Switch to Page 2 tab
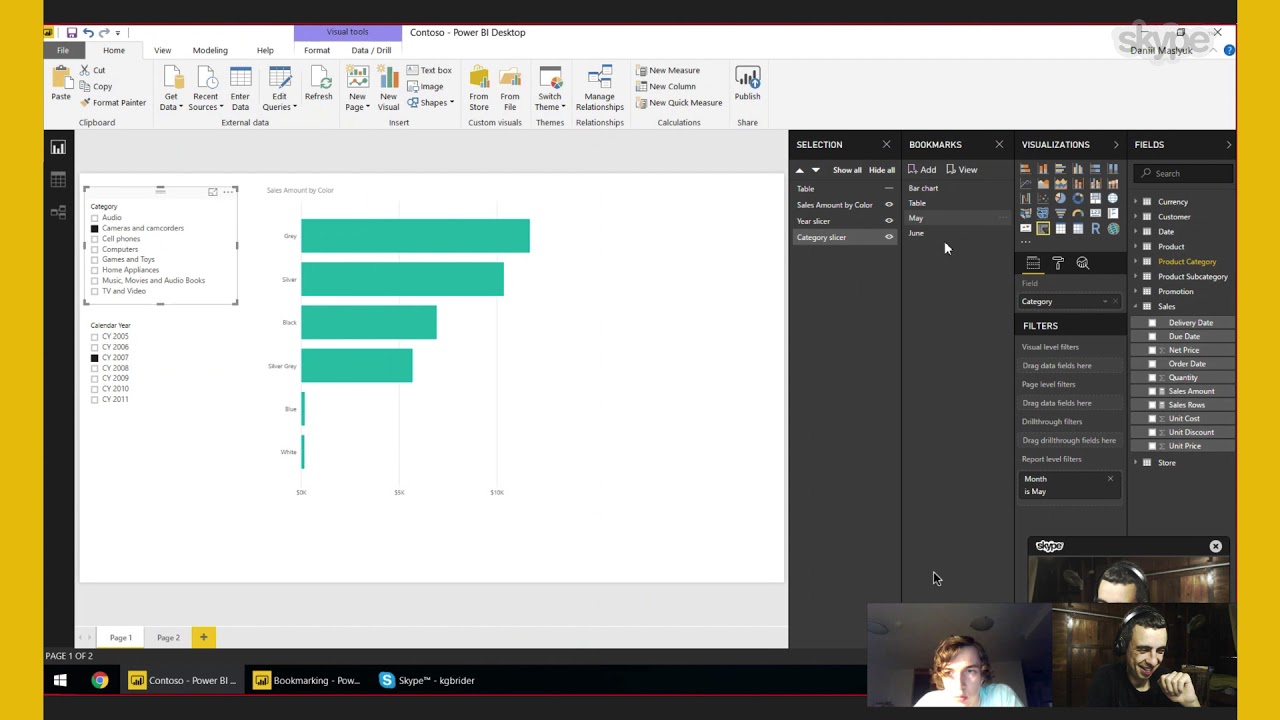This screenshot has width=1280, height=720. (168, 637)
